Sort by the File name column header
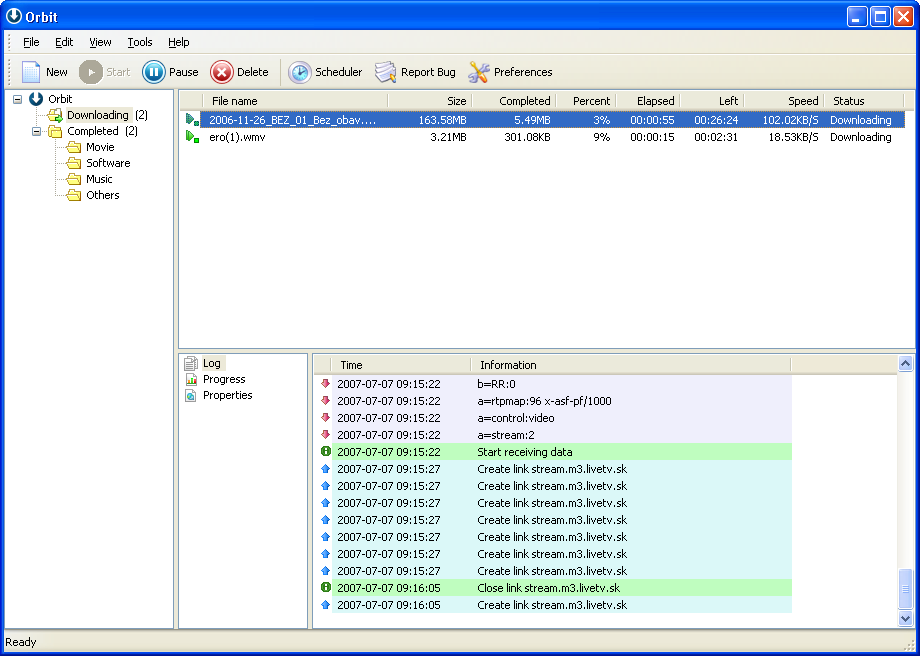 (295, 101)
